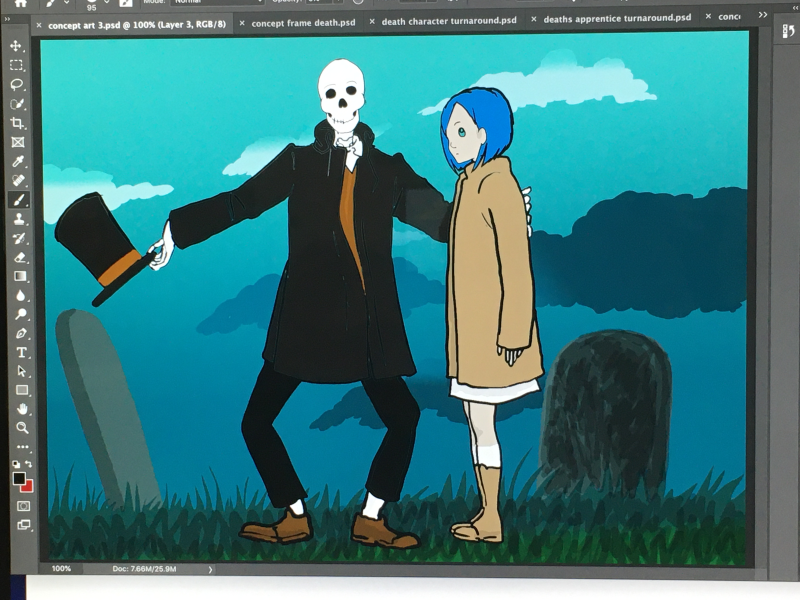
Task: Select the Clone Stamp tool
Action: 18,219
